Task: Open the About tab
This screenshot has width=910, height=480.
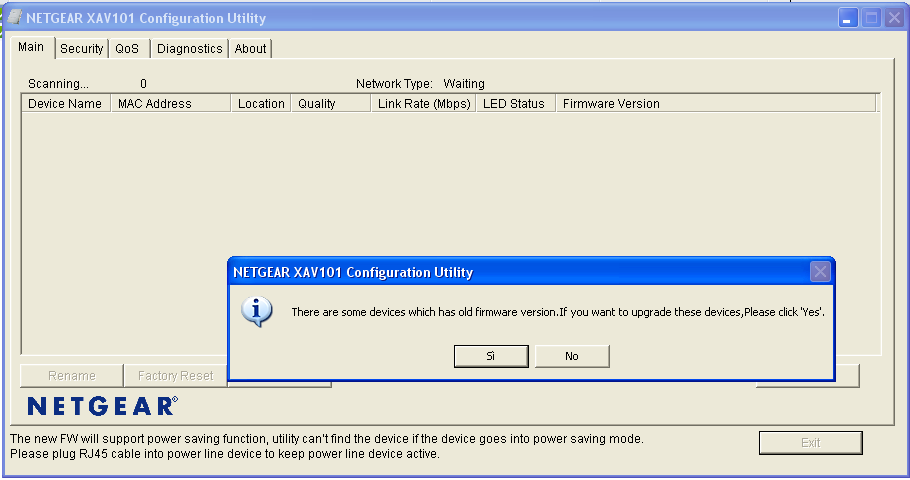Action: tap(250, 49)
